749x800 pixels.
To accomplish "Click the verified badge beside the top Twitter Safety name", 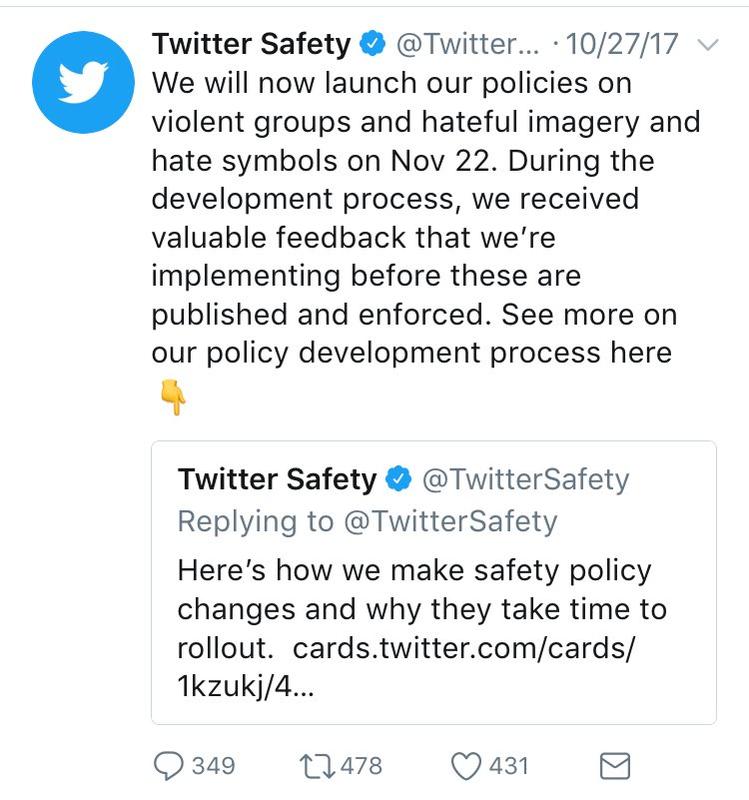I will [x=372, y=44].
